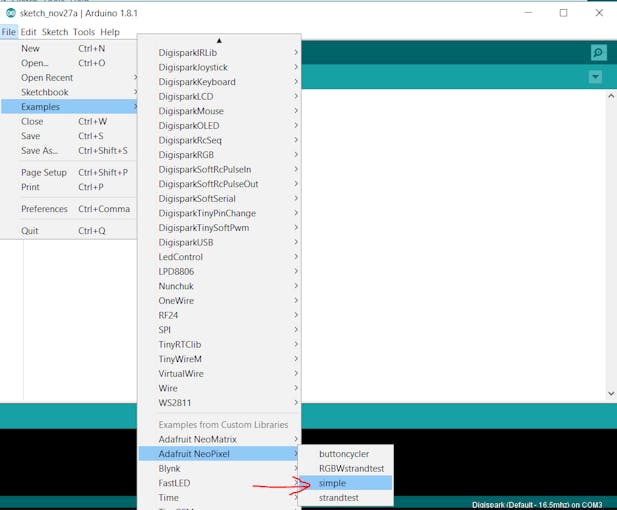Viewport: 617px width, 510px height.
Task: Open DigisparkRGB examples submenu
Action: pos(219,155)
